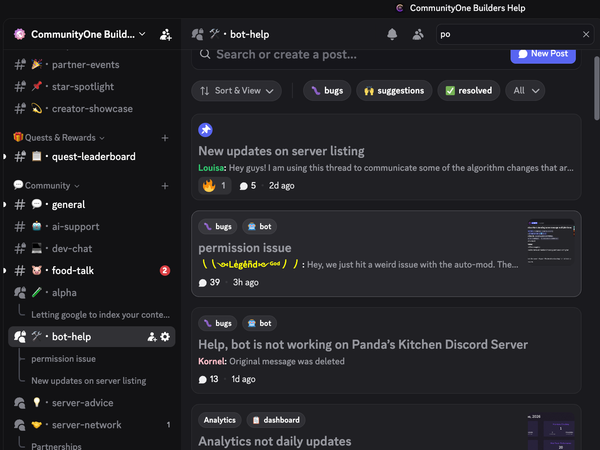This screenshot has width=600, height=450.
Task: Filter posts by the resolved tag
Action: coord(469,91)
